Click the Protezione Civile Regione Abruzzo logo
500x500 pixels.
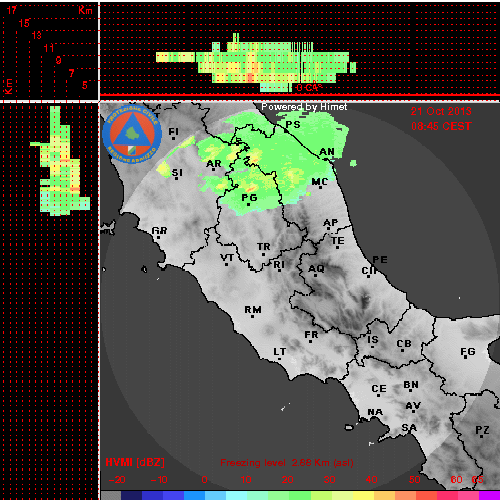pos(132,134)
